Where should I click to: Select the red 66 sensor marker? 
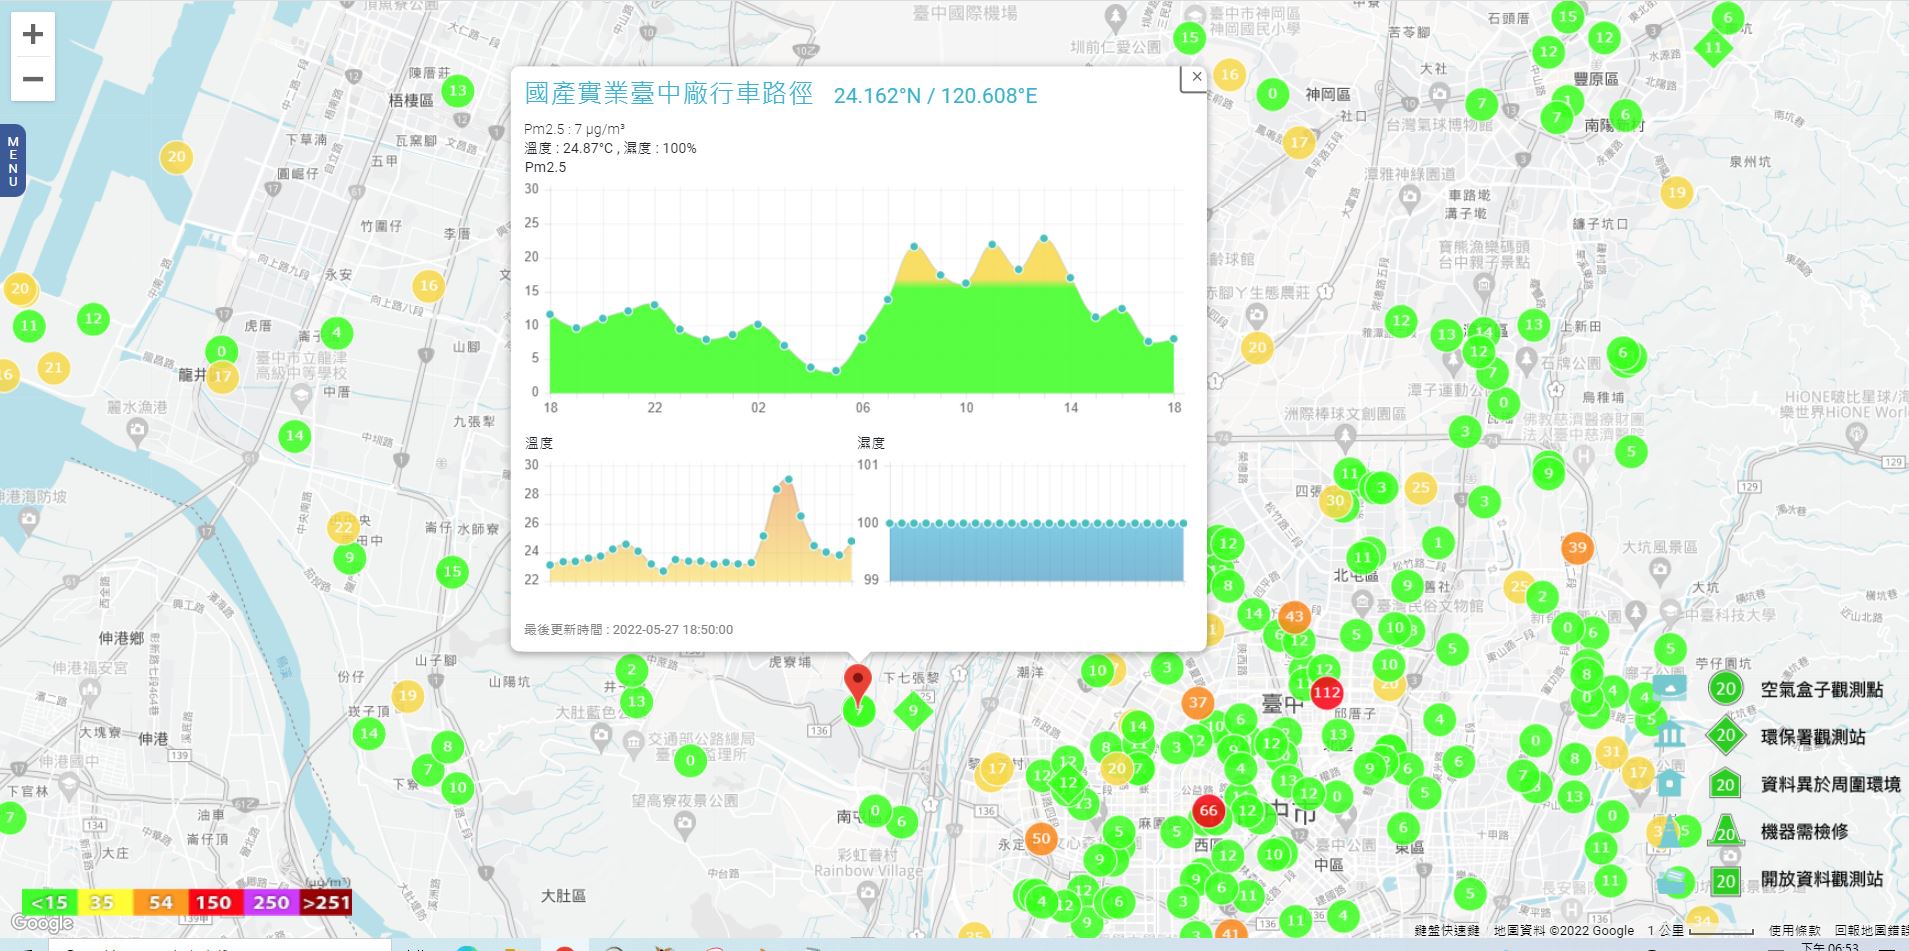click(x=1208, y=810)
